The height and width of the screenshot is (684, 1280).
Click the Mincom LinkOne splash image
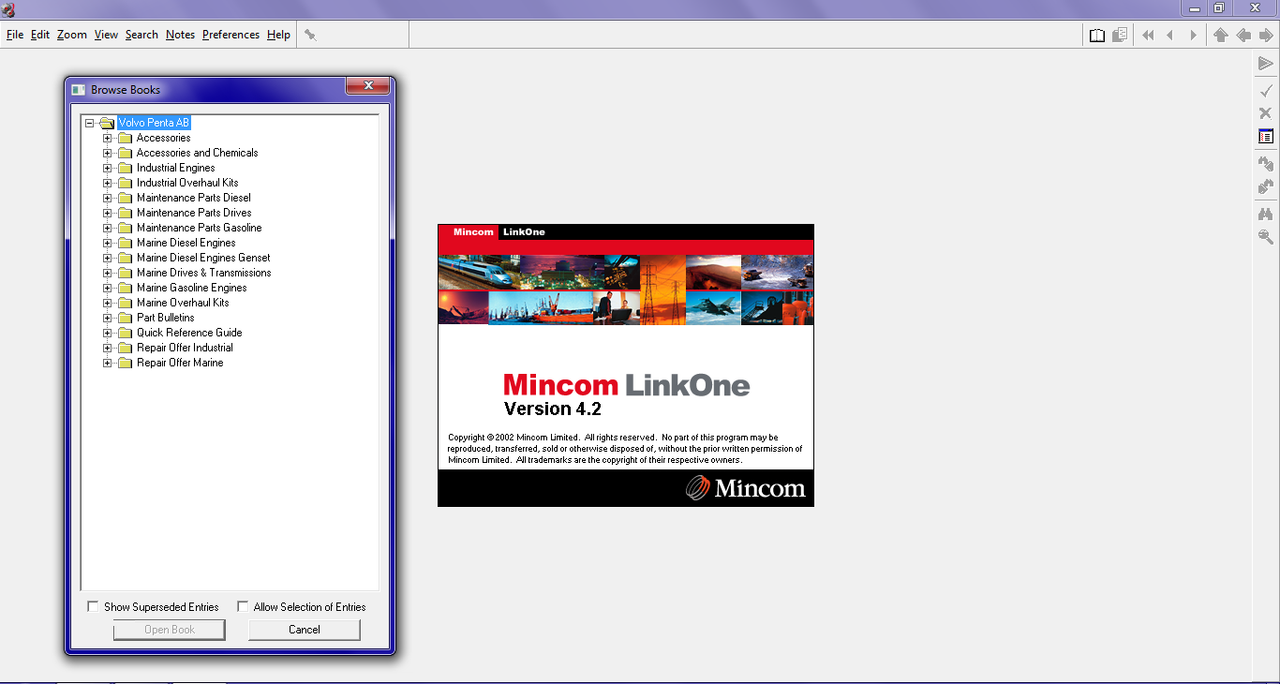[x=626, y=365]
